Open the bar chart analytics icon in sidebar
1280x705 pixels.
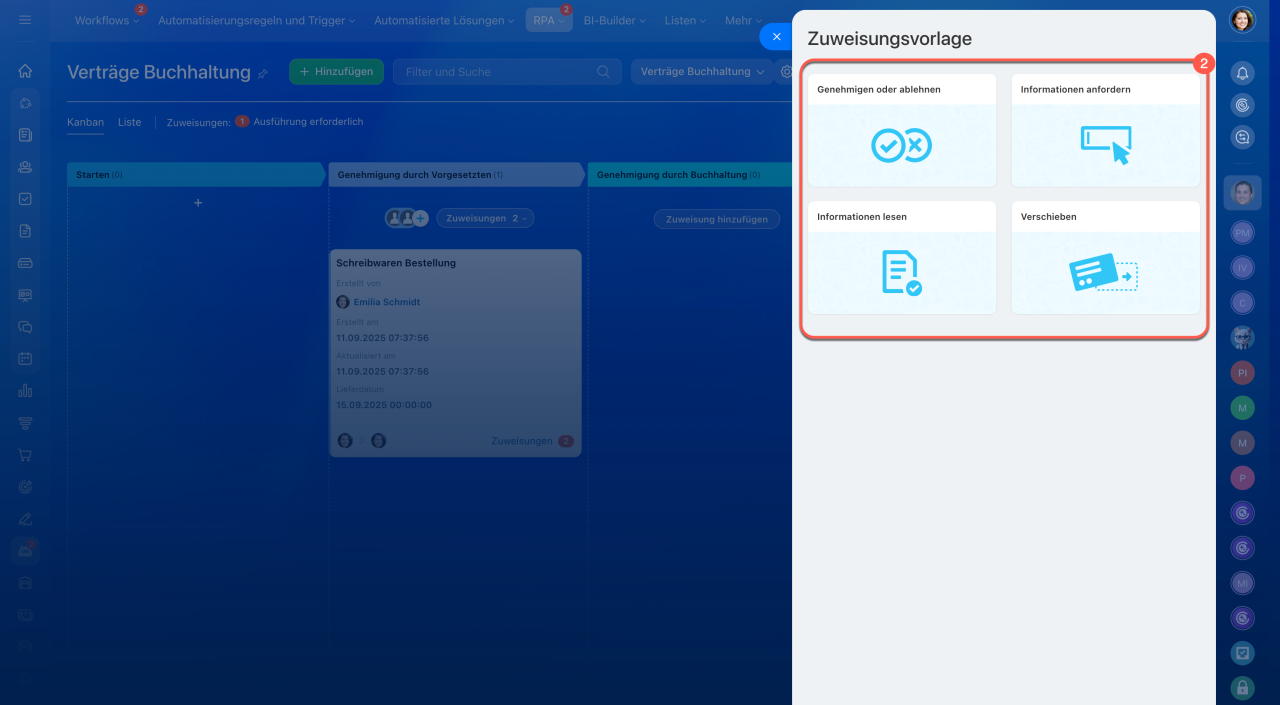coord(25,391)
